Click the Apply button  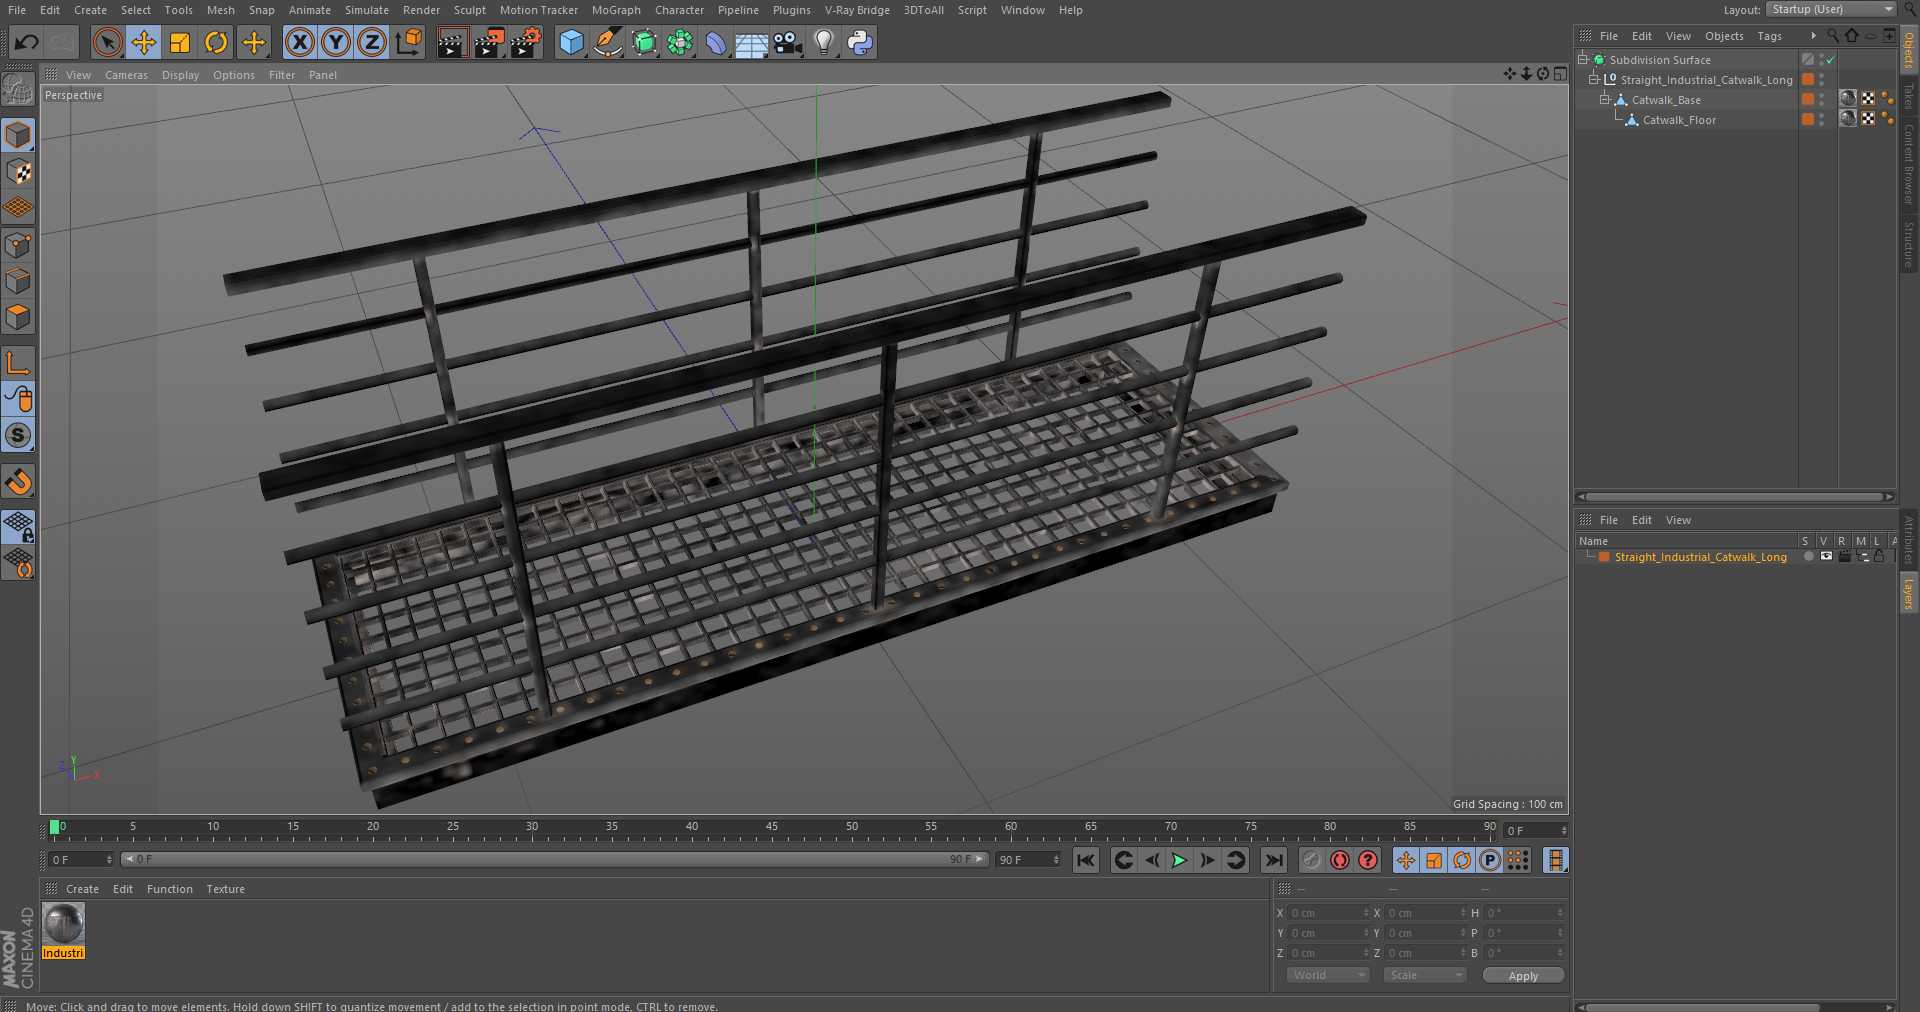pyautogui.click(x=1523, y=976)
